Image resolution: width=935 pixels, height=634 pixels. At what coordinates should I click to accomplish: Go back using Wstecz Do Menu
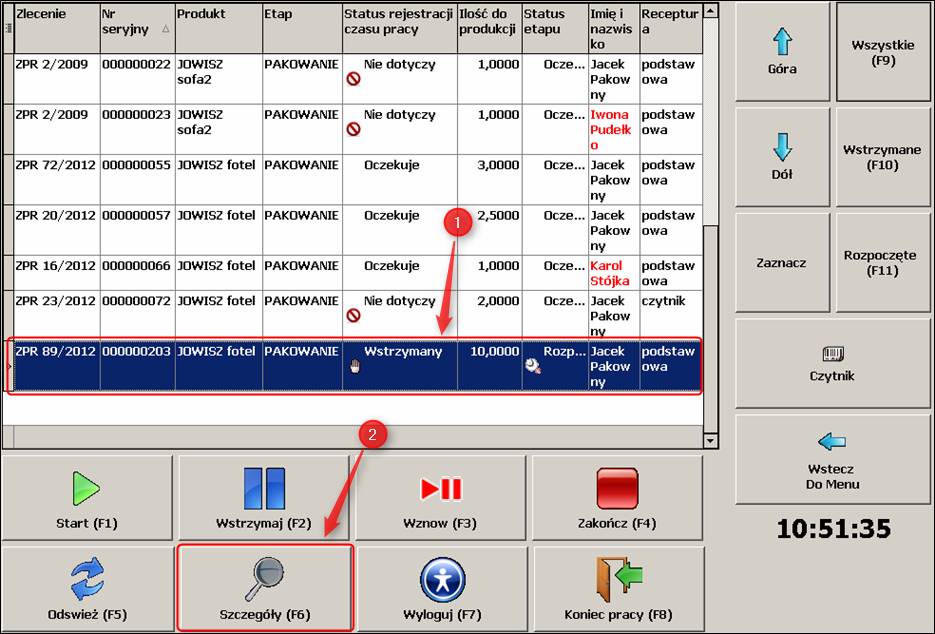(x=832, y=461)
